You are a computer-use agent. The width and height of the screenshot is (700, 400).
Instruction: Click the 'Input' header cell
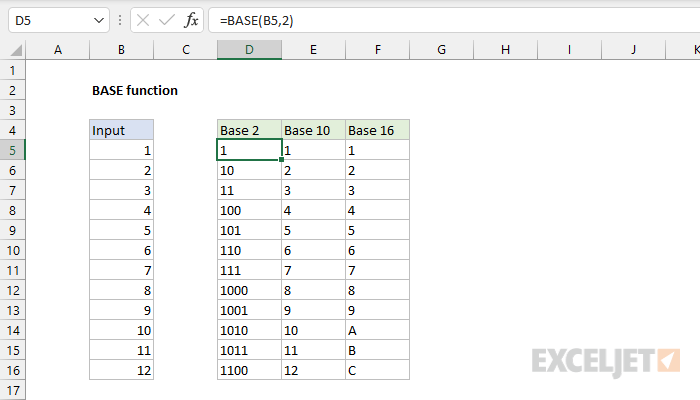tap(121, 130)
